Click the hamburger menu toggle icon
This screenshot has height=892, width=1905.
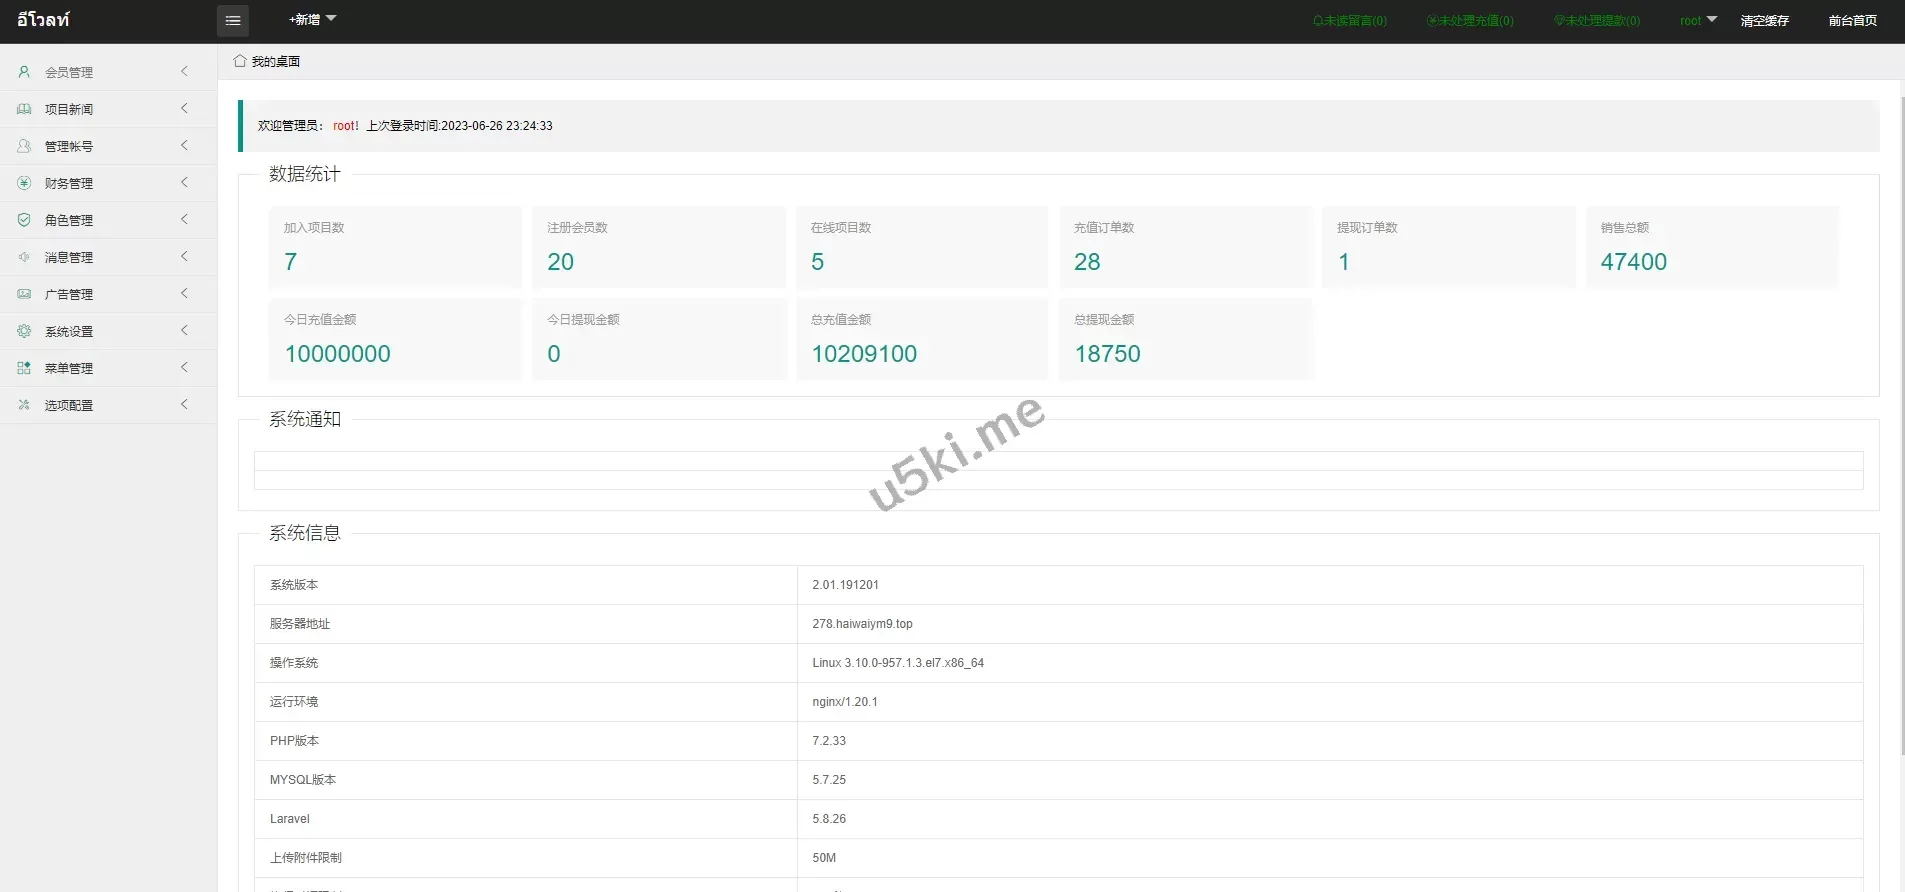(x=233, y=21)
